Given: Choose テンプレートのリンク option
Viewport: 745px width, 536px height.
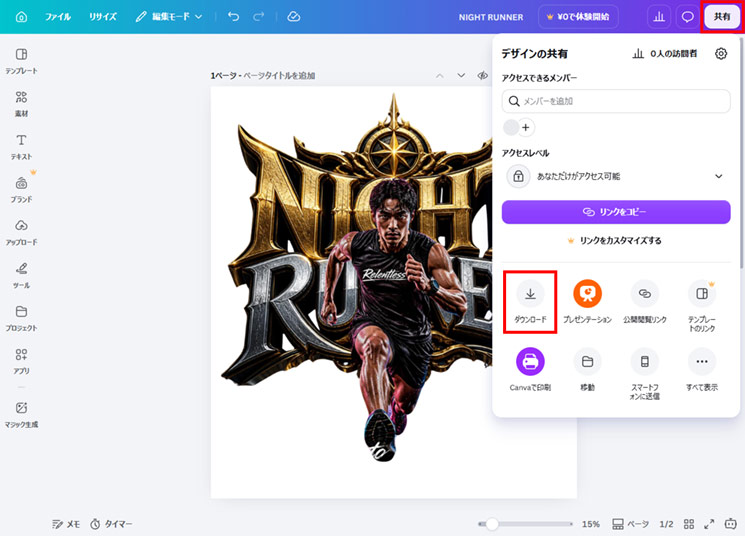Looking at the screenshot, I should [x=702, y=306].
